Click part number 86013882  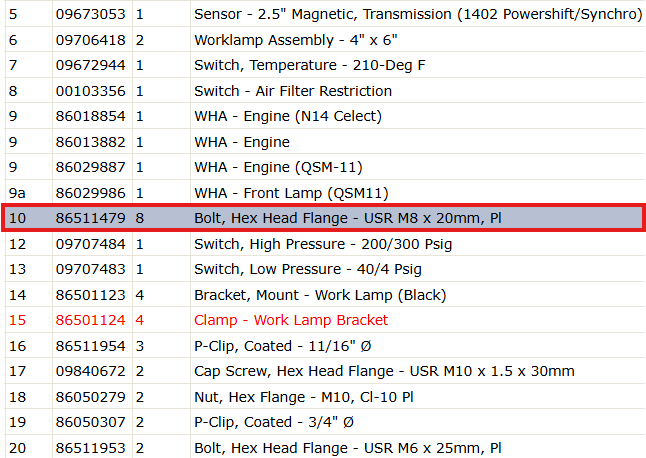[91, 142]
